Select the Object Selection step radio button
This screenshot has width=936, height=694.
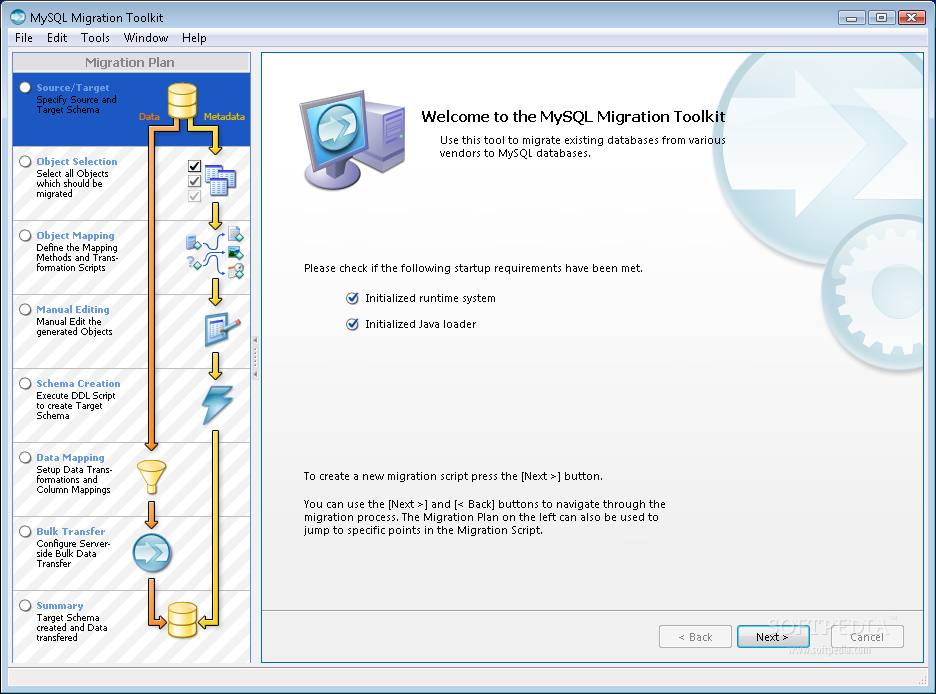click(x=25, y=161)
